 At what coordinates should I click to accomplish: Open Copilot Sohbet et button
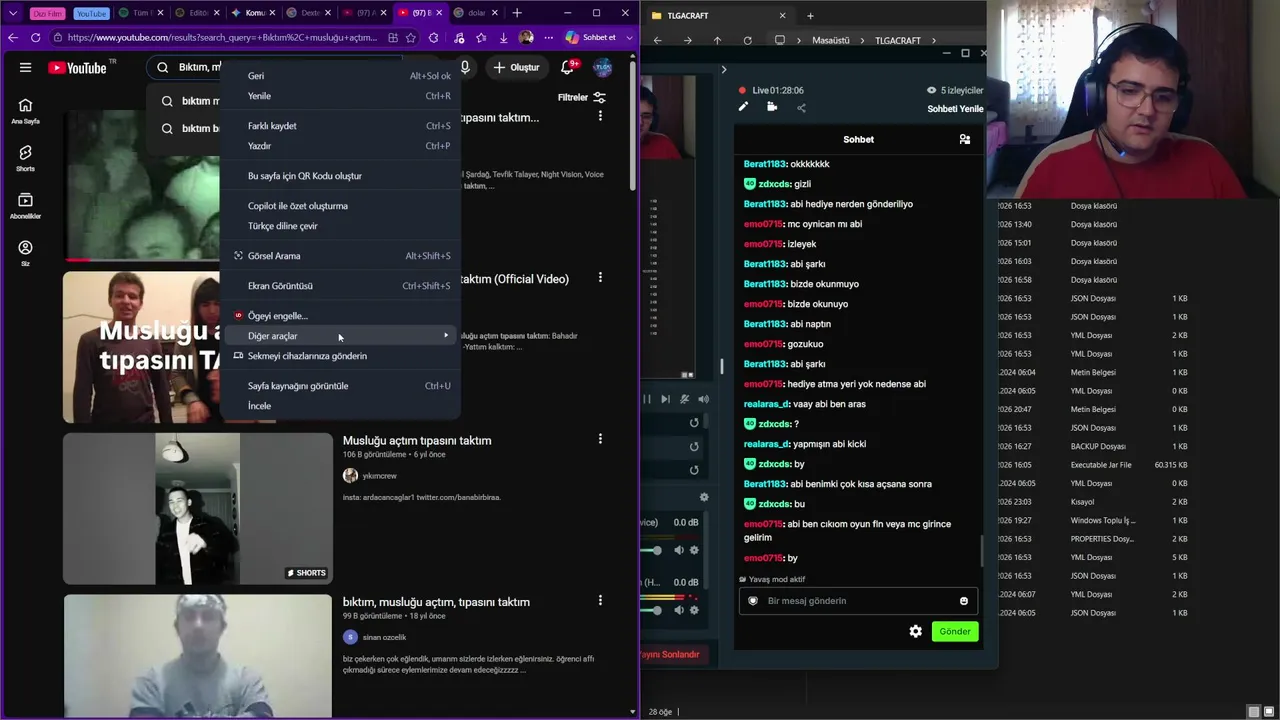click(591, 37)
